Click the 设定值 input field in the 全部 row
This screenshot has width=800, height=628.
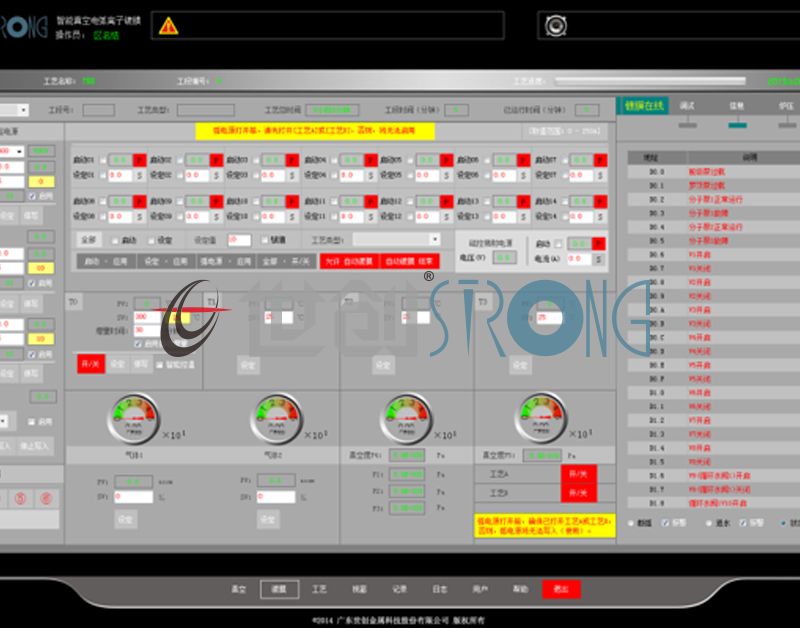(x=239, y=240)
